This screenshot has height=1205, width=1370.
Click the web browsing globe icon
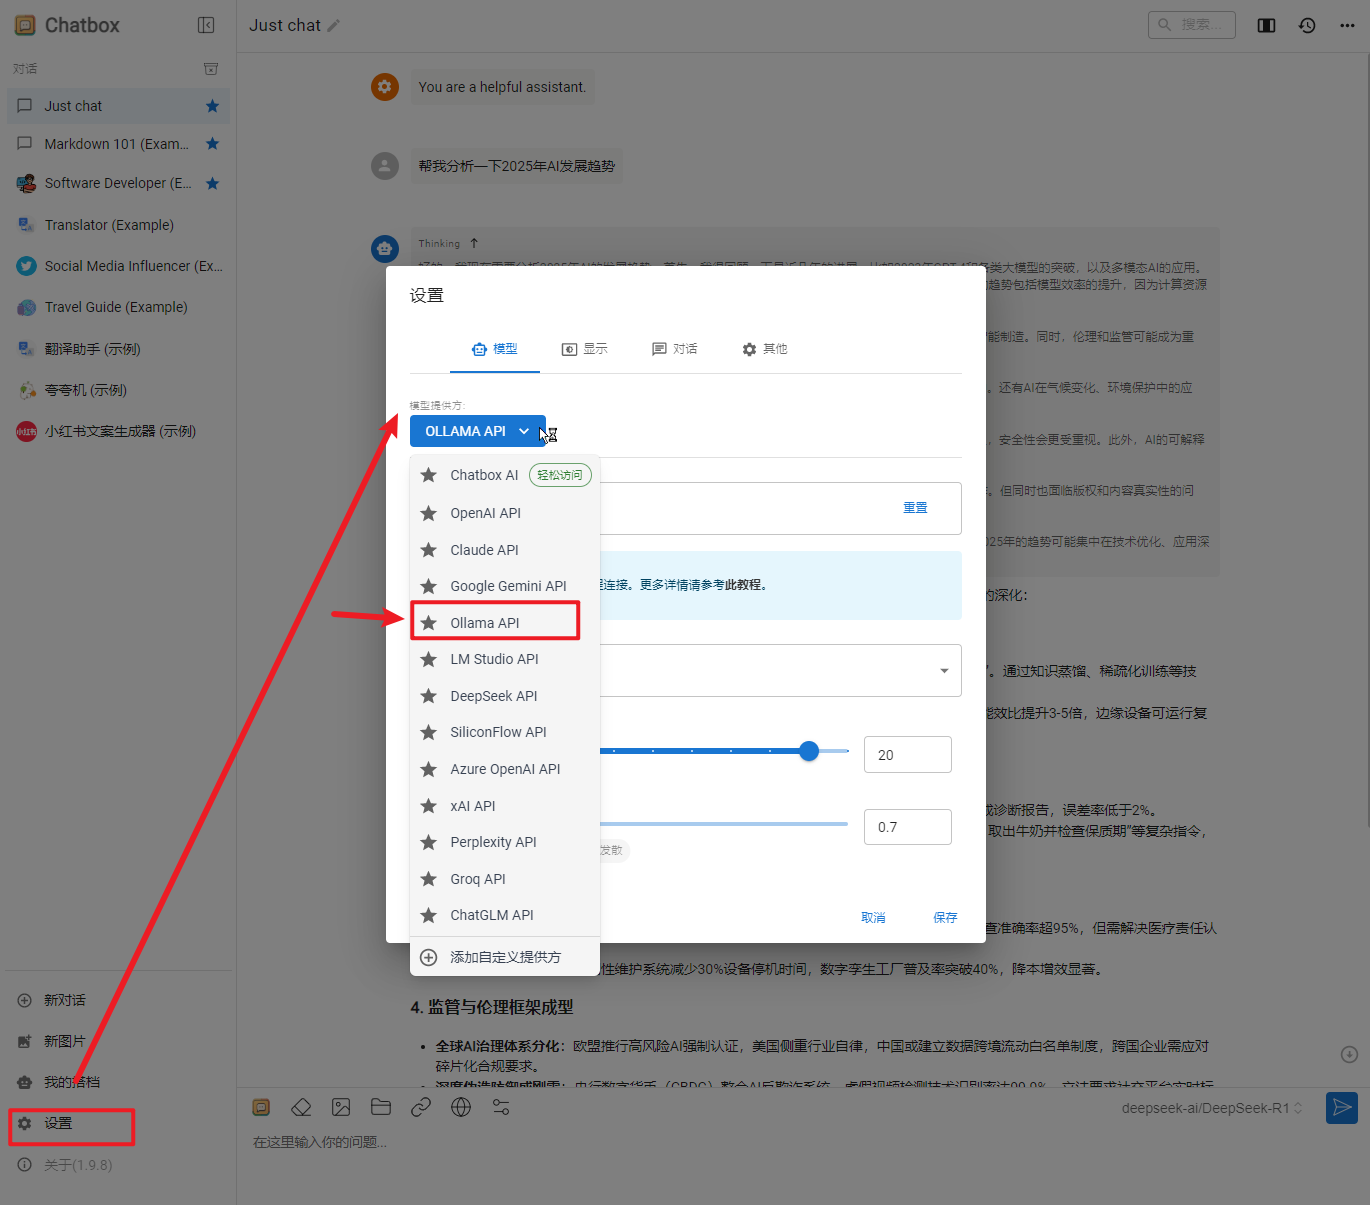tap(461, 1107)
